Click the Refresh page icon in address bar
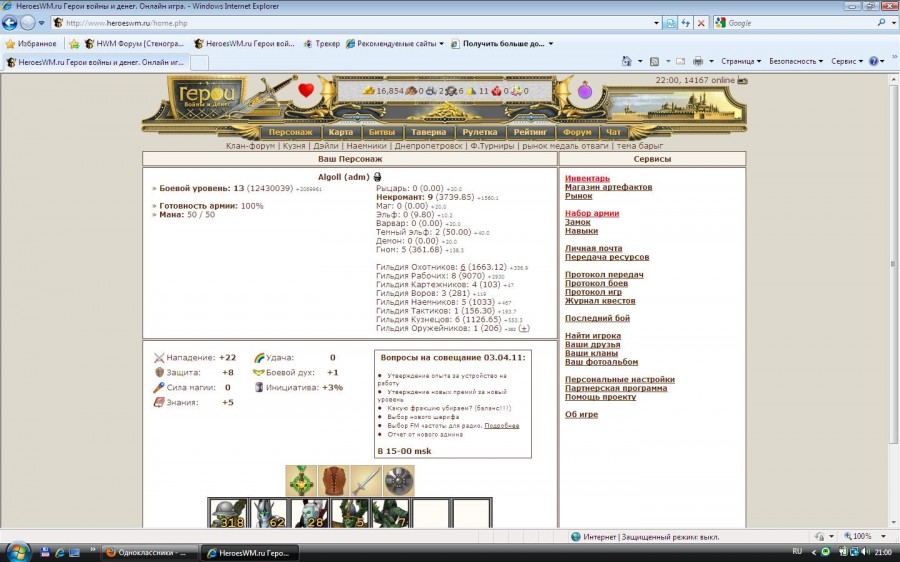The image size is (900, 562). point(685,23)
